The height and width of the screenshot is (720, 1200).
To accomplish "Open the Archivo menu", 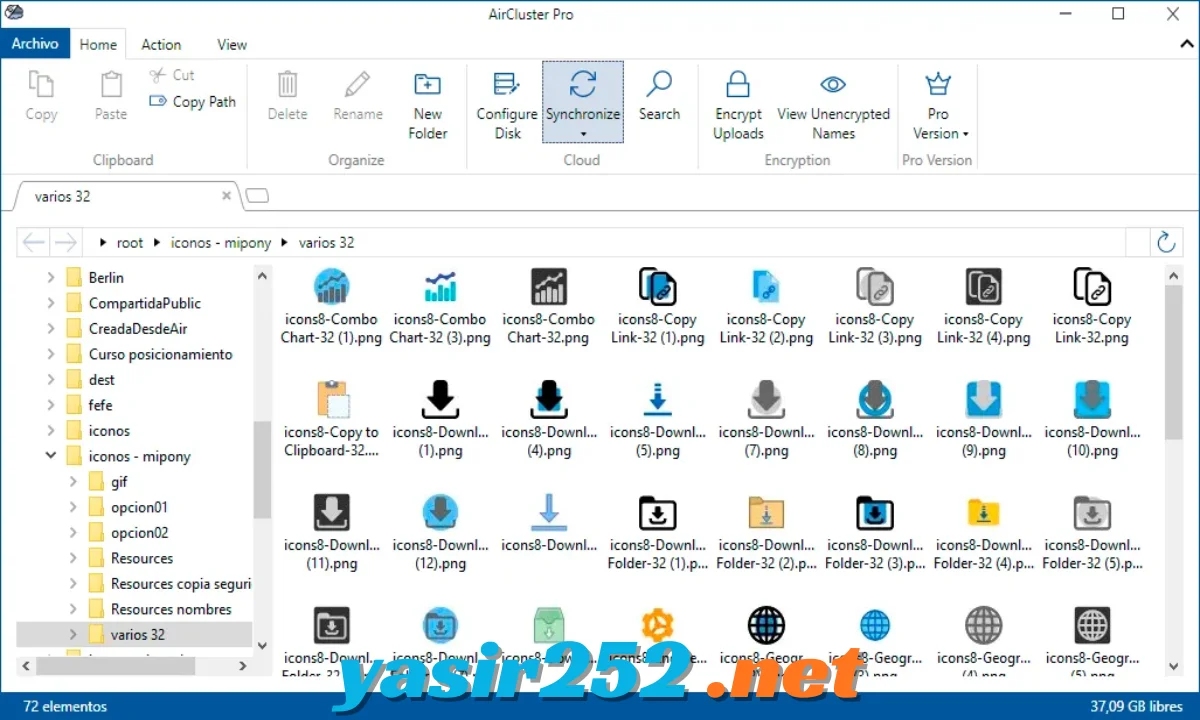I will [35, 44].
